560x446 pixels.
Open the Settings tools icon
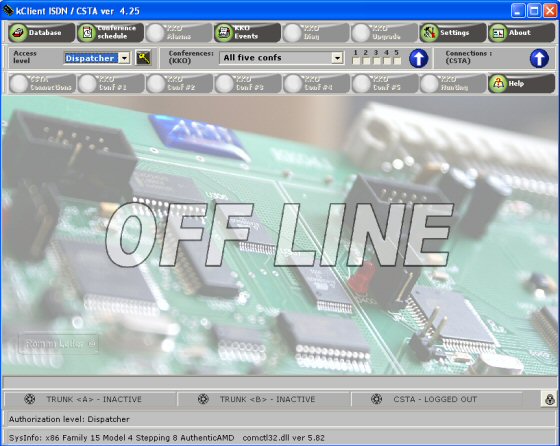429,33
